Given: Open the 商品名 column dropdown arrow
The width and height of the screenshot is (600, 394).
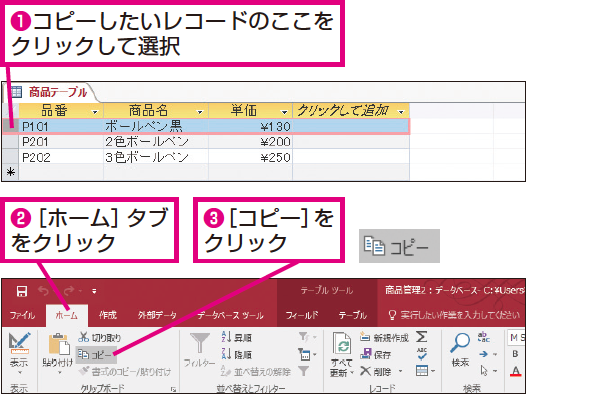Looking at the screenshot, I should click(199, 112).
